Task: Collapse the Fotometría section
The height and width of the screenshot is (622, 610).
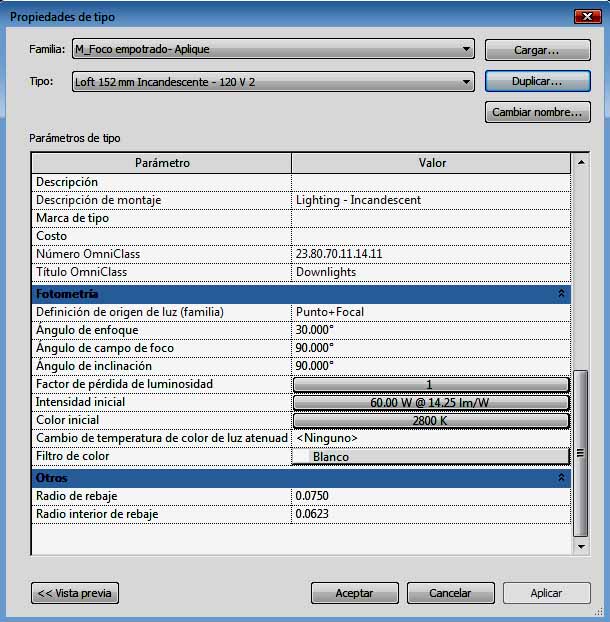Action: point(561,294)
